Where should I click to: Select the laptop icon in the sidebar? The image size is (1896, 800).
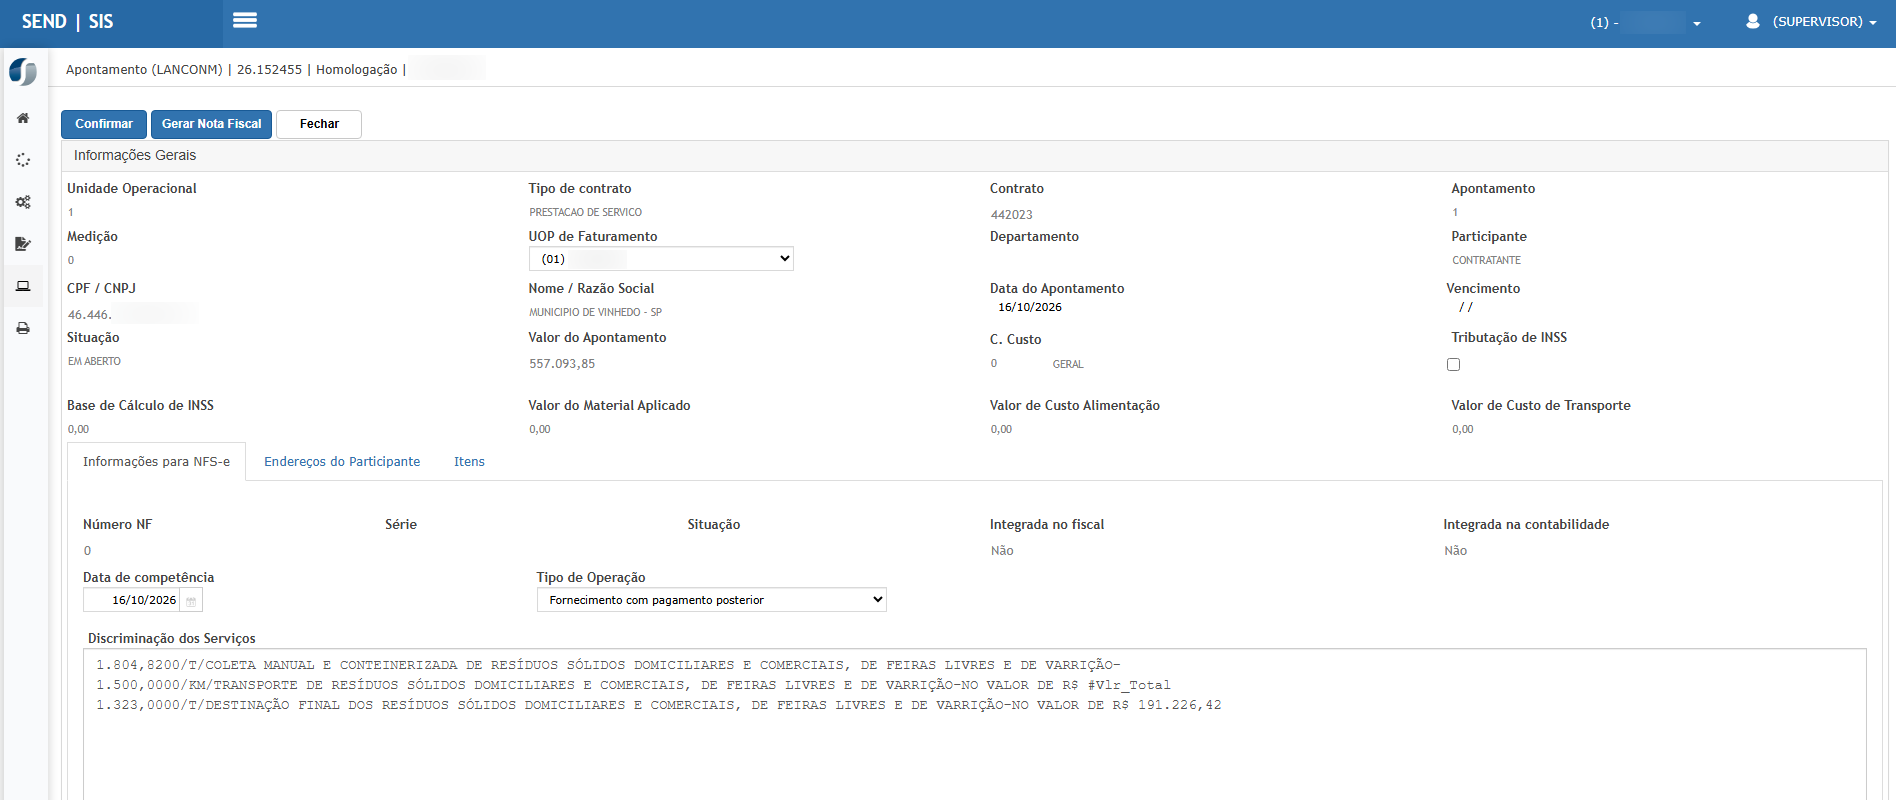(x=23, y=286)
